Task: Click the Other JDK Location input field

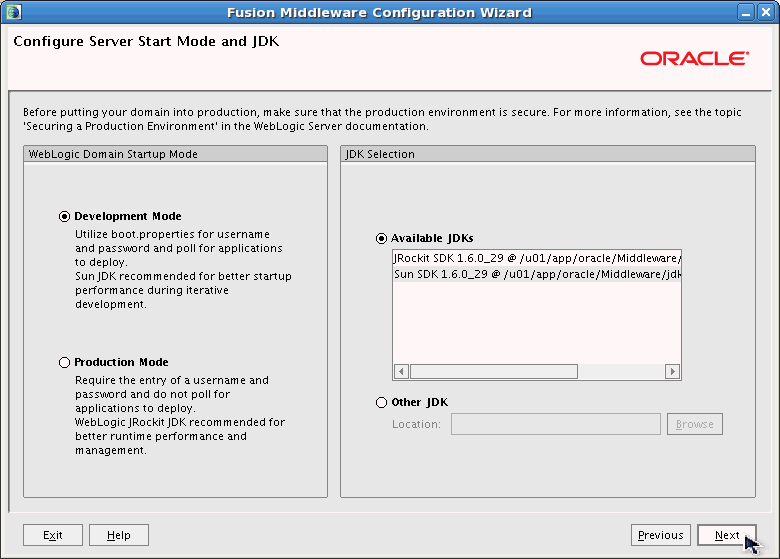Action: click(x=556, y=424)
